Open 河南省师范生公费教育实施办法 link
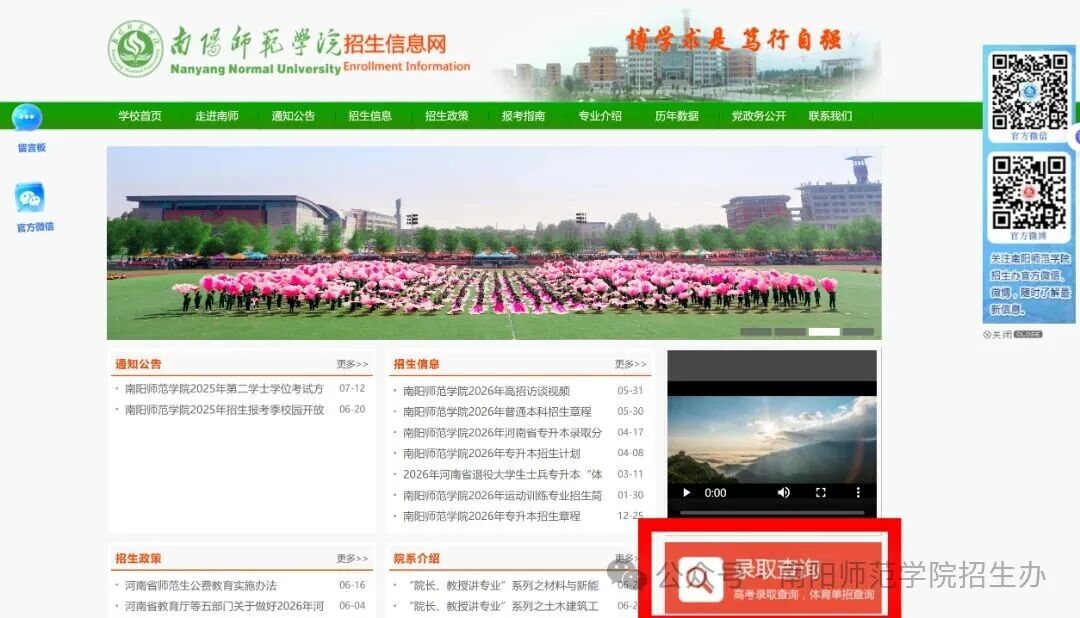The width and height of the screenshot is (1080, 618). 200,585
